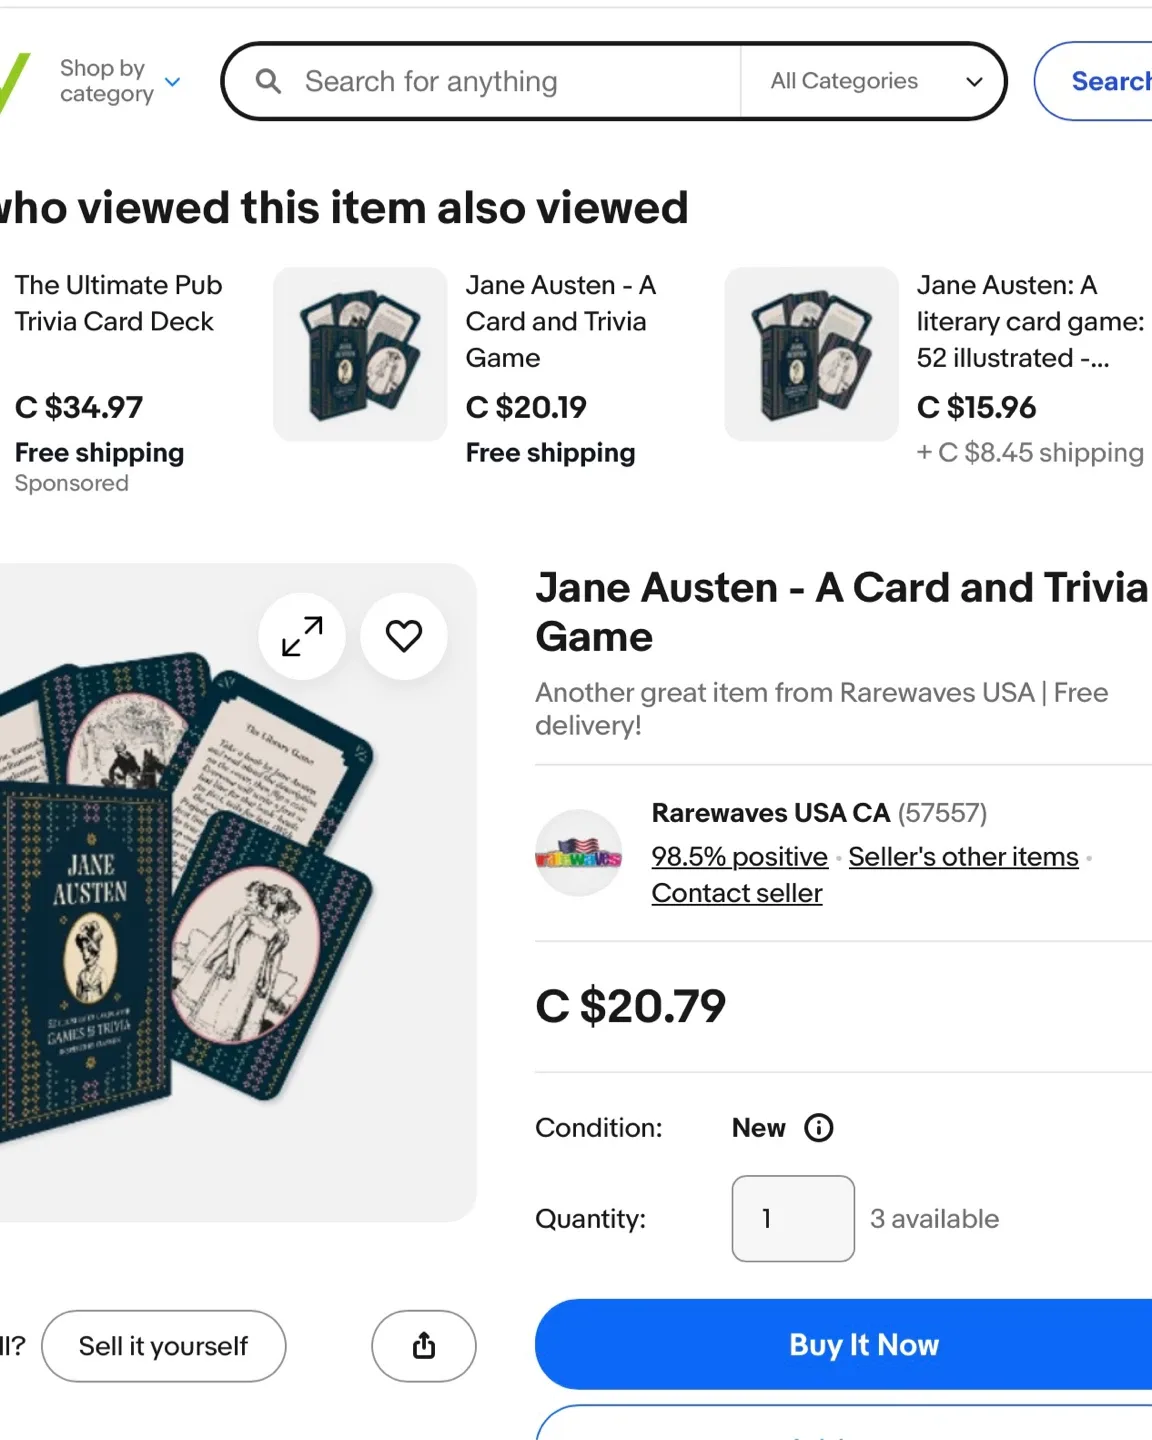
Task: Open the 98.5% positive feedback page
Action: coord(738,856)
